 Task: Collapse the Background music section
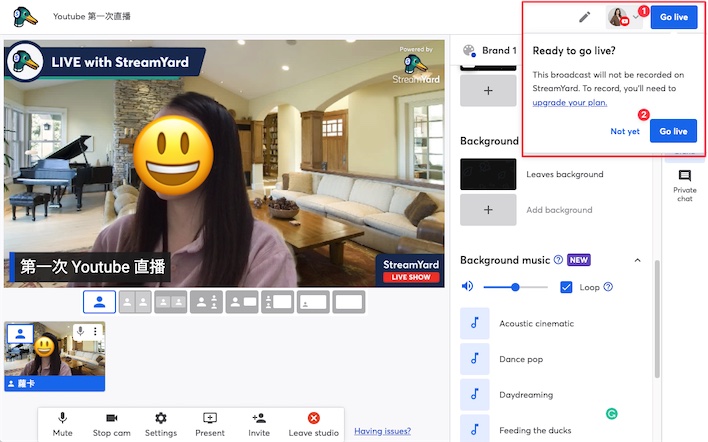(x=637, y=260)
